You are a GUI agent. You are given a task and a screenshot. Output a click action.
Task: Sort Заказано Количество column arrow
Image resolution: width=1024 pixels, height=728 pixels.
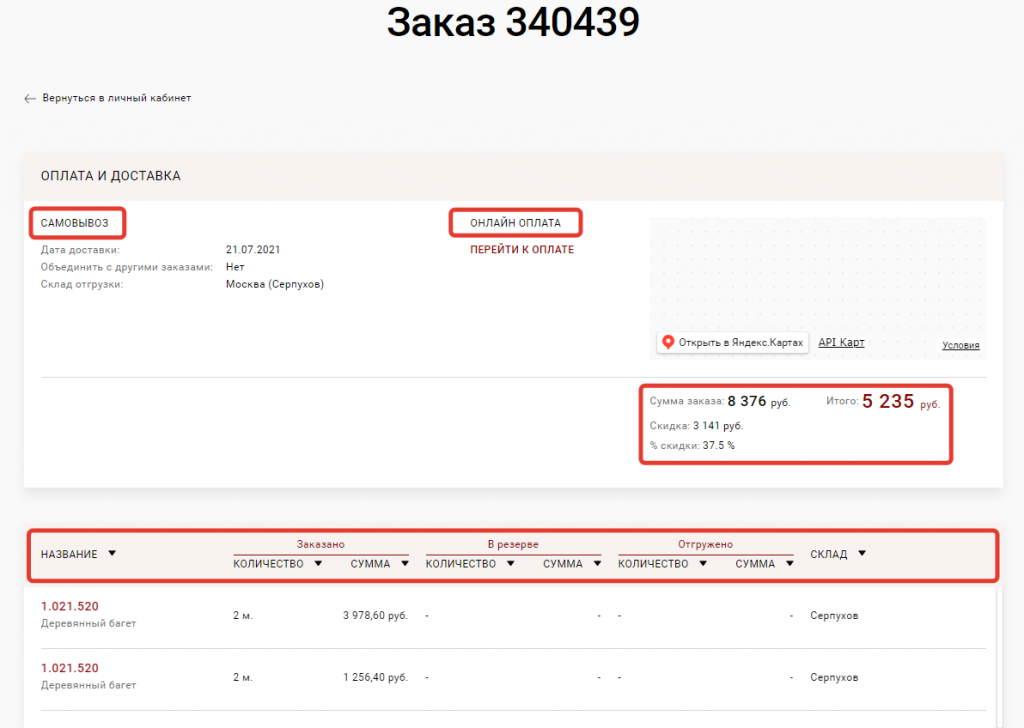pyautogui.click(x=318, y=564)
